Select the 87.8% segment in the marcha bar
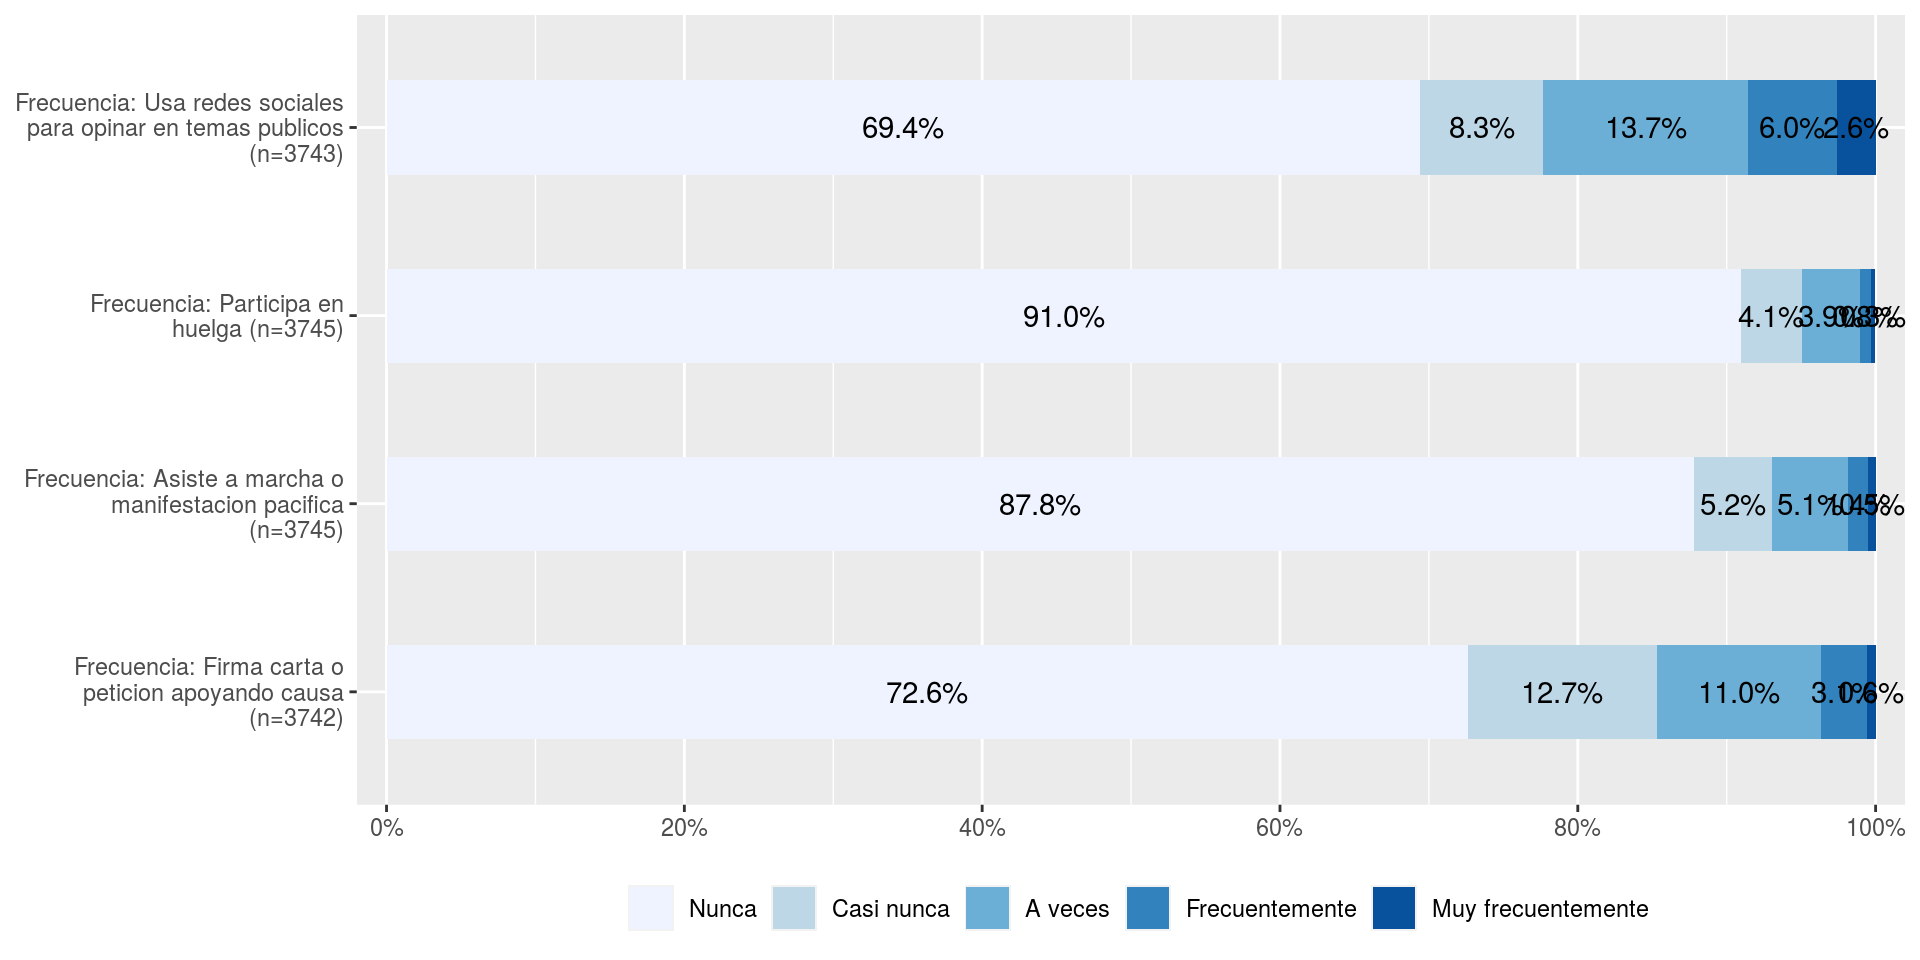The width and height of the screenshot is (1920, 960). tap(1039, 505)
